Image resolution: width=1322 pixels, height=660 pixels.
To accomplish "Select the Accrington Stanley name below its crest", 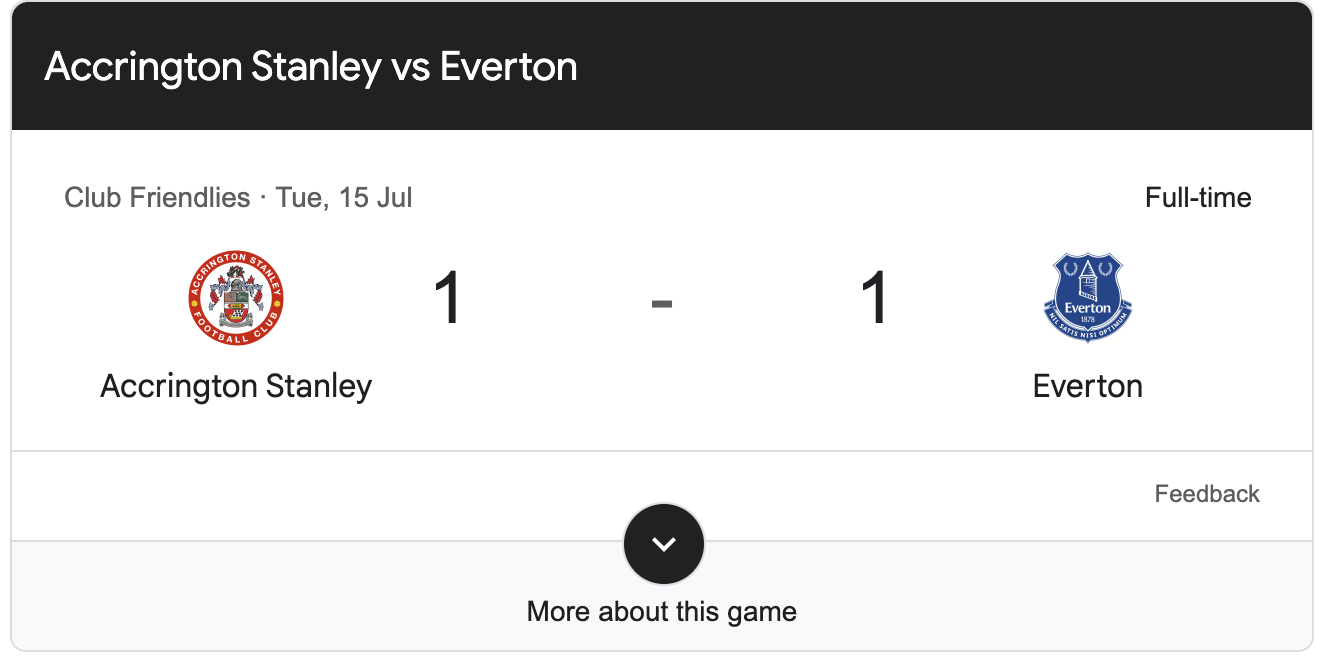I will coord(236,386).
